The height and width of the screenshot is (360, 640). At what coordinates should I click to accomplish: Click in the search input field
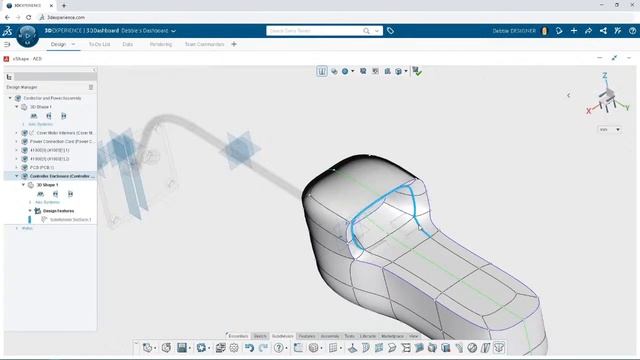click(315, 31)
